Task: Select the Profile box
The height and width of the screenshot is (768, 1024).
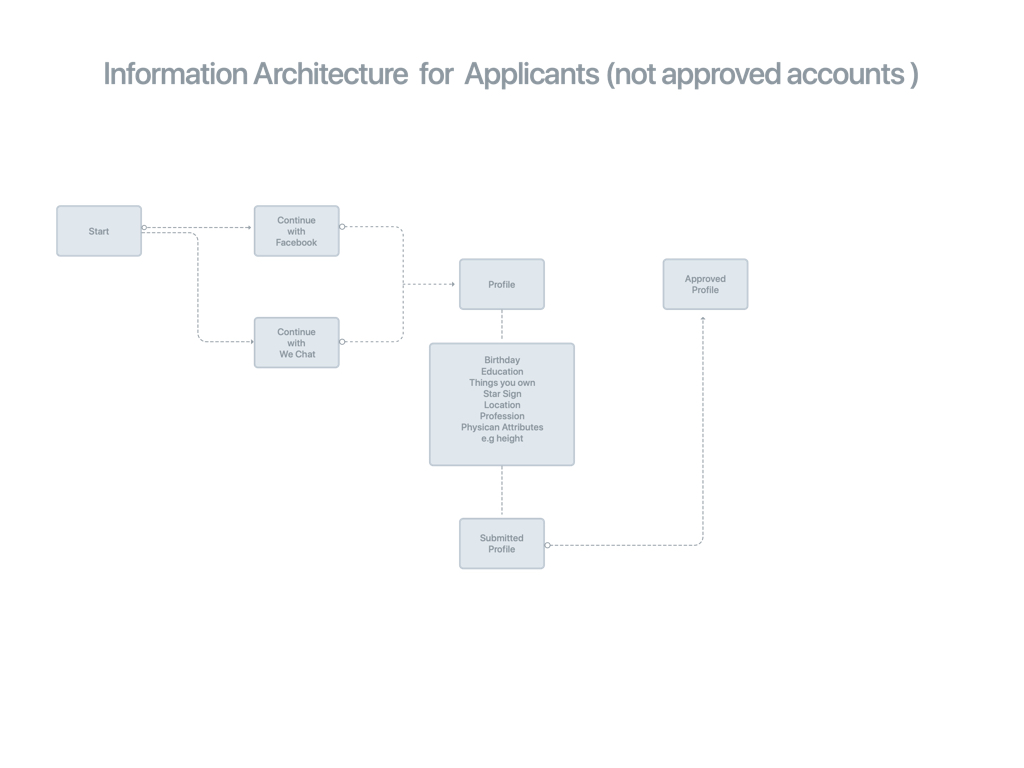Action: point(501,283)
